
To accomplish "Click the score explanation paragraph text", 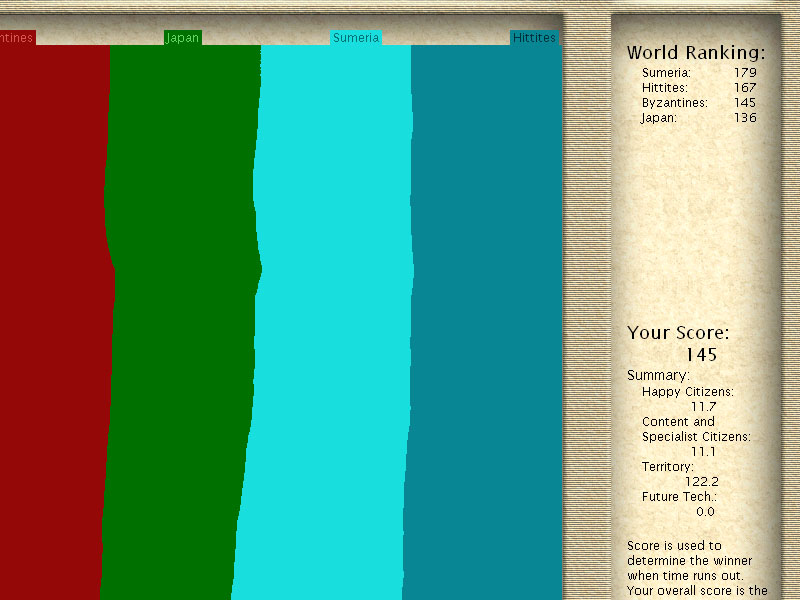I will [695, 568].
